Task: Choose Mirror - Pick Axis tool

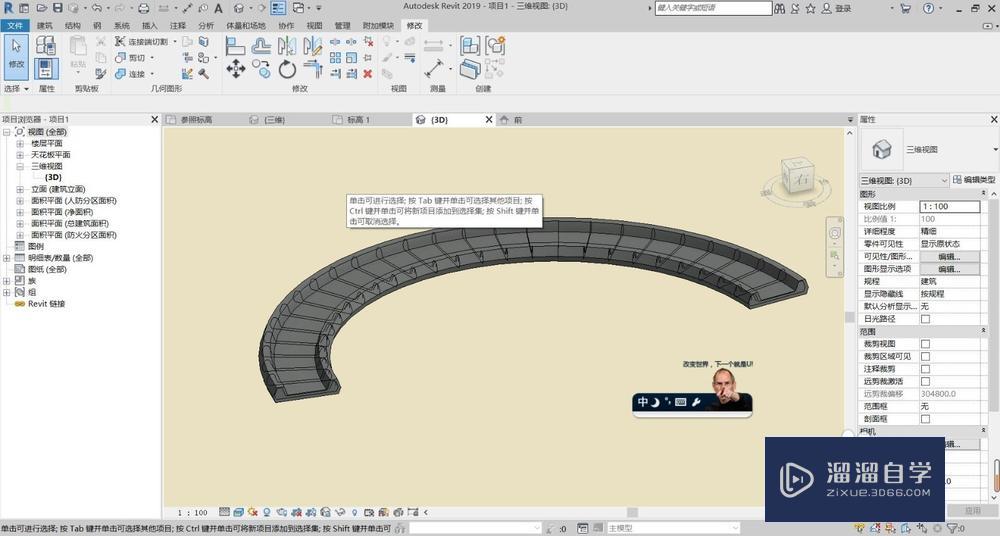Action: (x=286, y=45)
